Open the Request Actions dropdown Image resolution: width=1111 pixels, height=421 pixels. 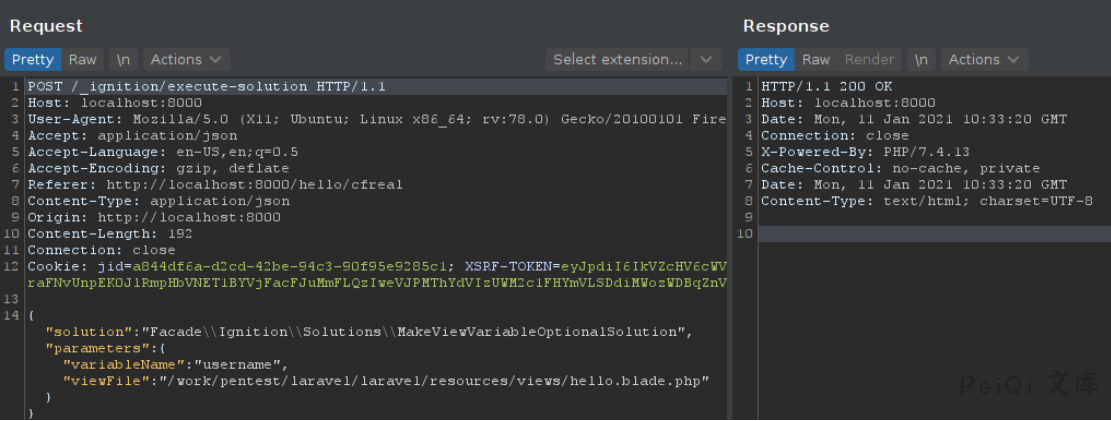pos(186,60)
